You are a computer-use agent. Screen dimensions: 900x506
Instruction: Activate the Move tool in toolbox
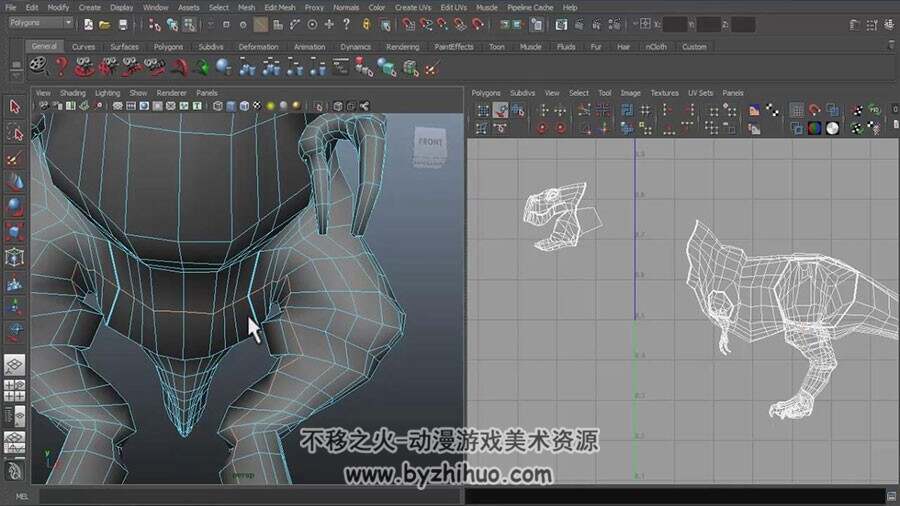point(15,183)
